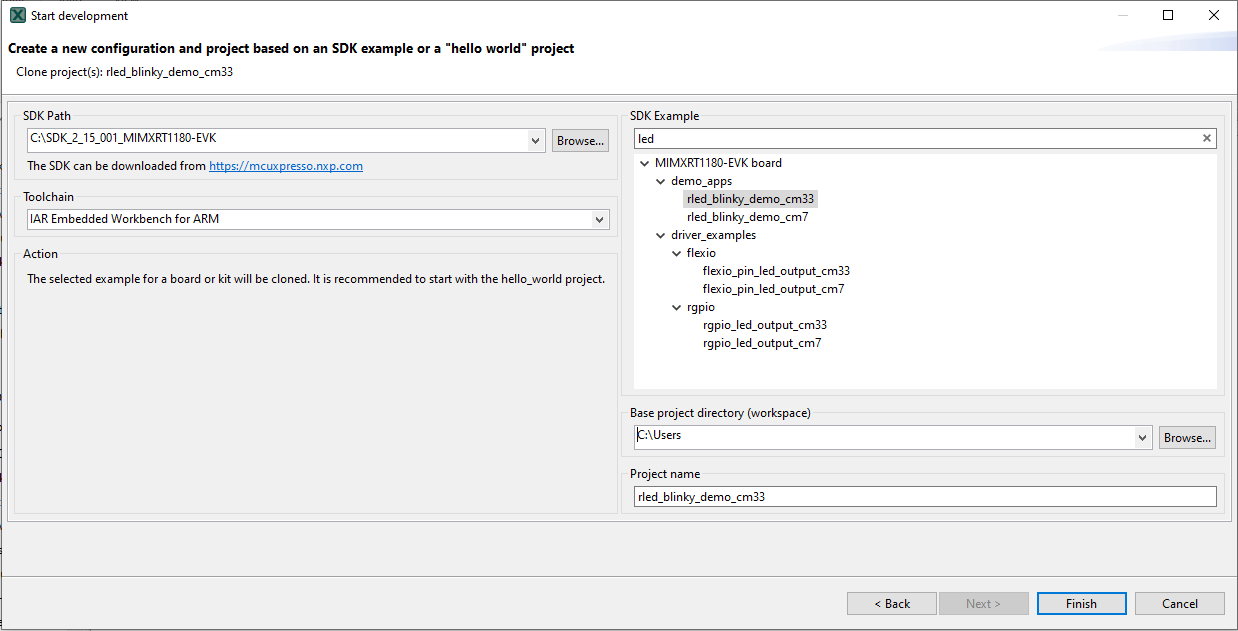Open the Toolchain dropdown list
The image size is (1238, 631).
pyautogui.click(x=599, y=219)
